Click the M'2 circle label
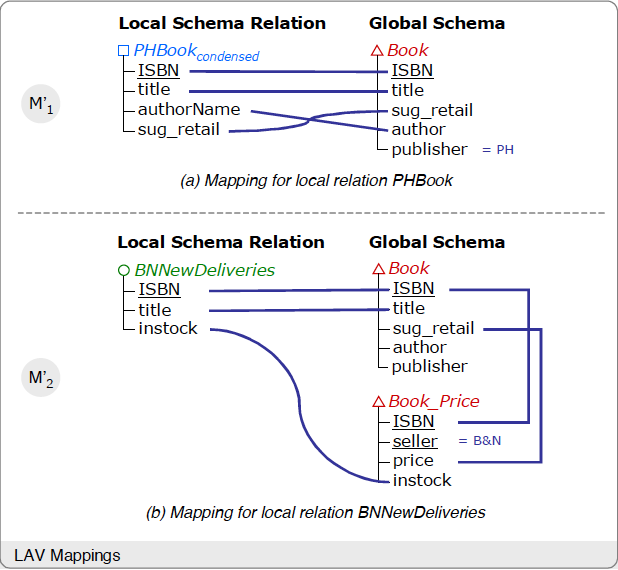Viewport: 618px width, 570px height. 41,378
